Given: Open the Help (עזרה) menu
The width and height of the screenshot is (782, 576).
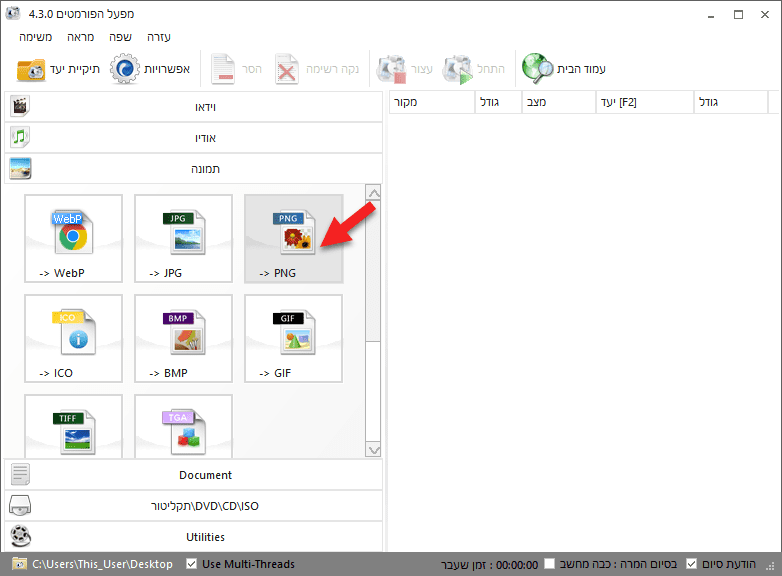Looking at the screenshot, I should point(159,37).
